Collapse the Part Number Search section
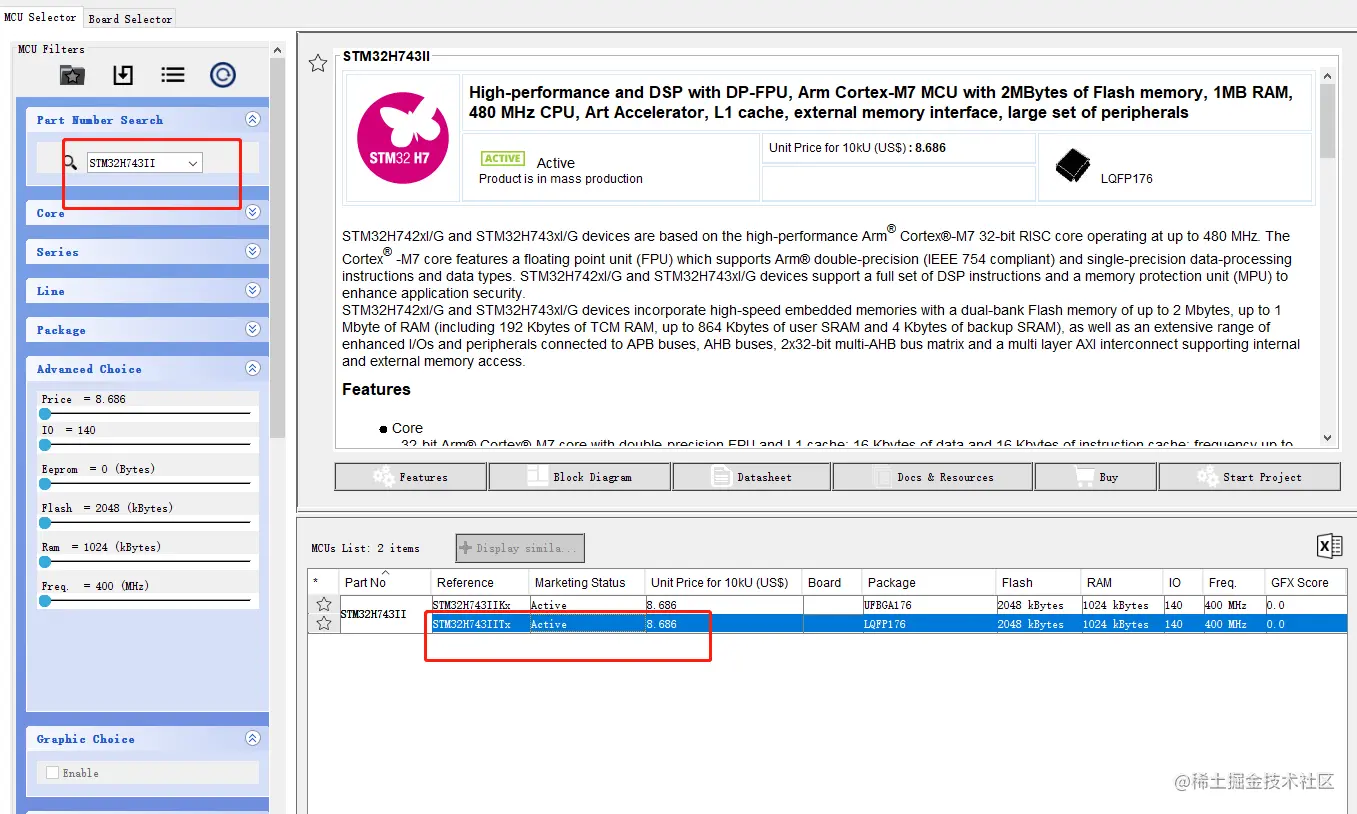Screen dimensions: 1357x814 252,119
